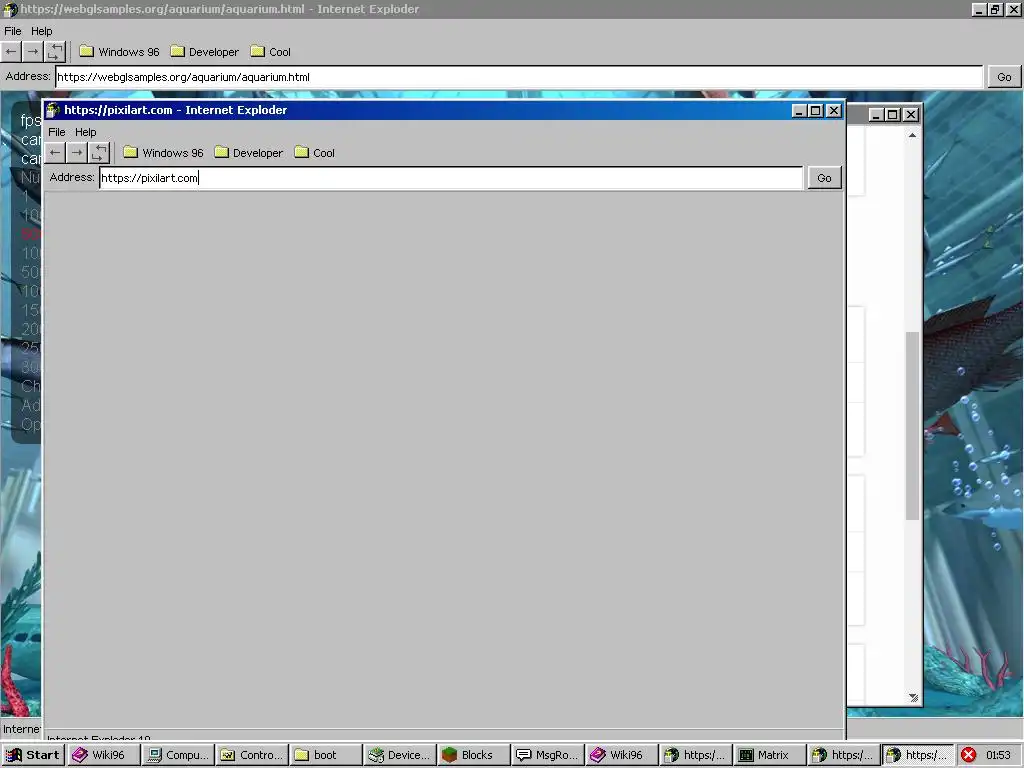Open Help menu in aquarium window
Viewport: 1024px width, 768px height.
point(41,31)
